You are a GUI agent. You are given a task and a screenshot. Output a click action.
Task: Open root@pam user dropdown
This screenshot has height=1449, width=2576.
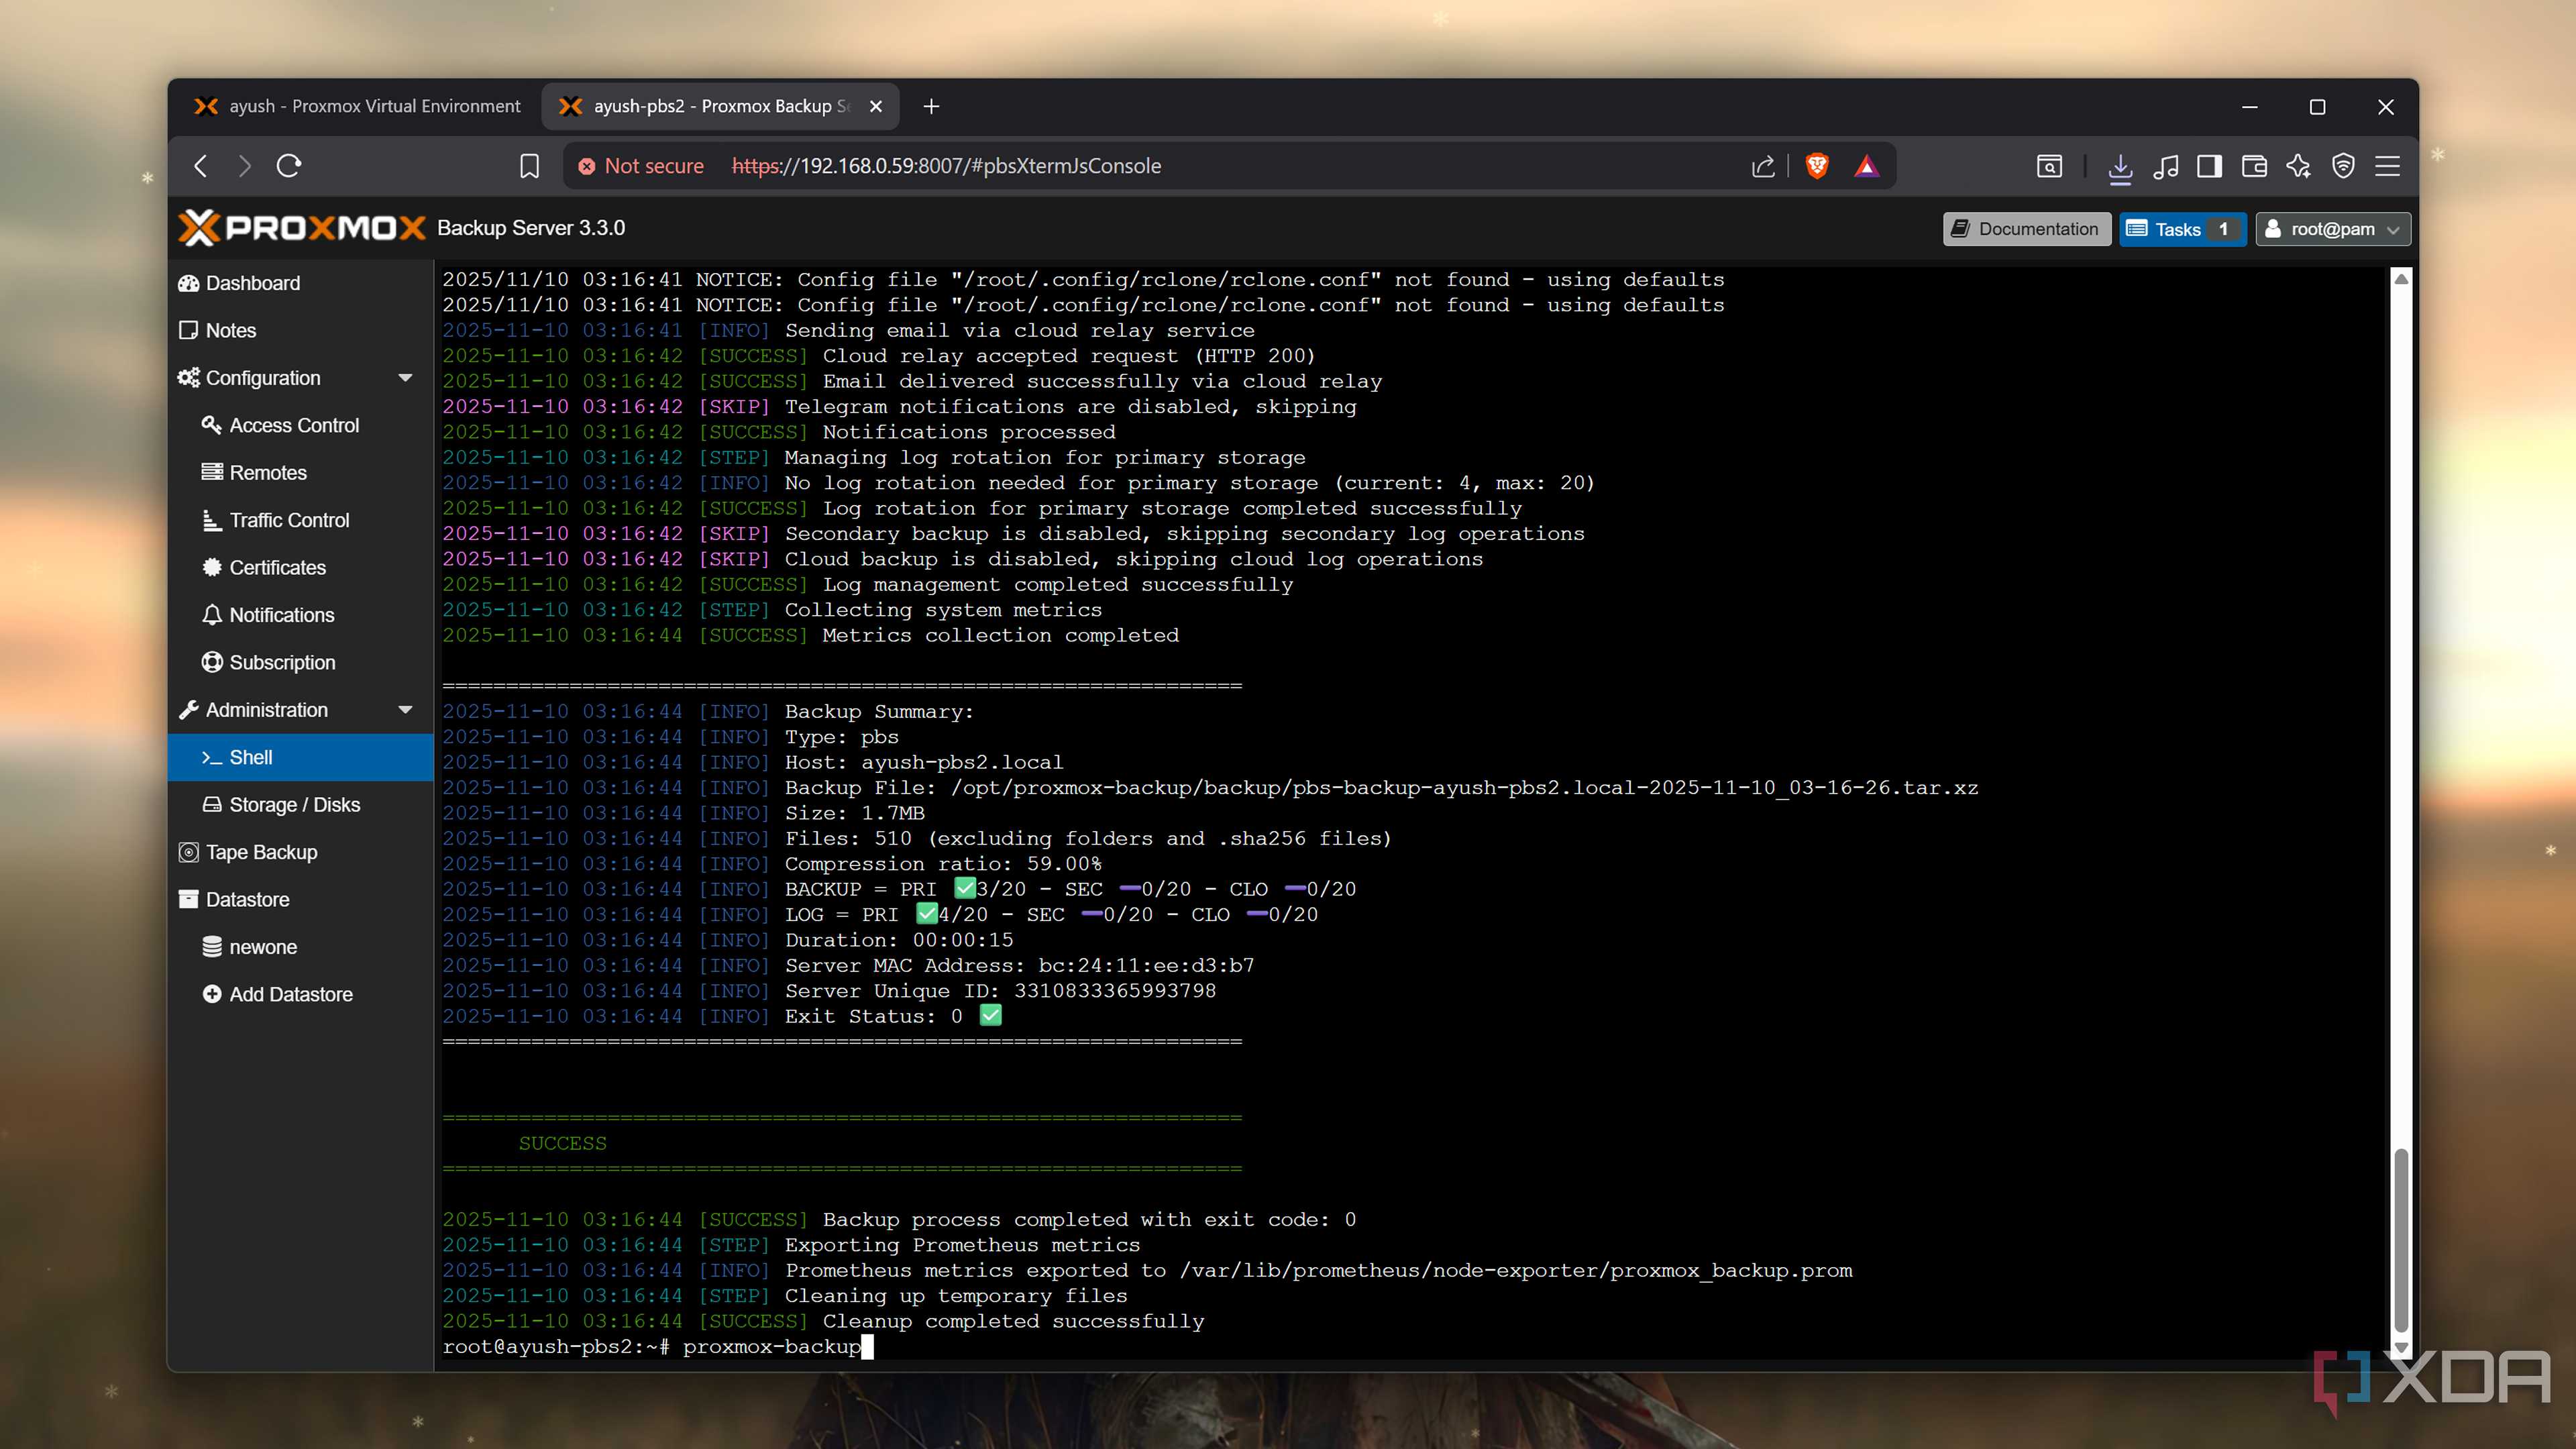click(2332, 229)
